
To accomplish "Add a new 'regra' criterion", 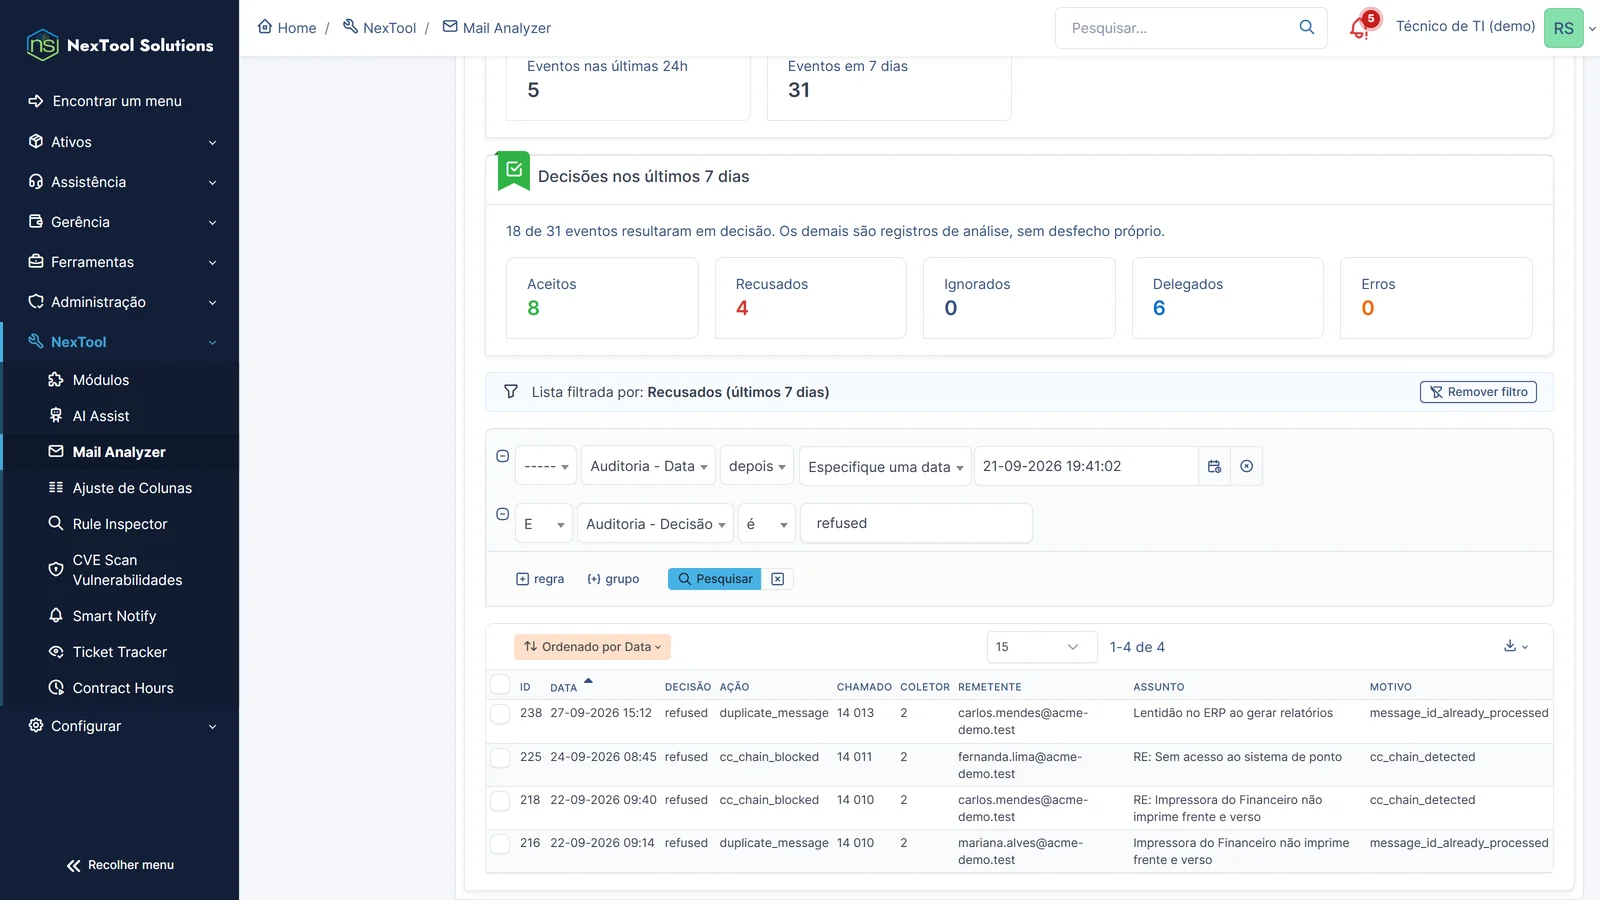I will pos(540,579).
